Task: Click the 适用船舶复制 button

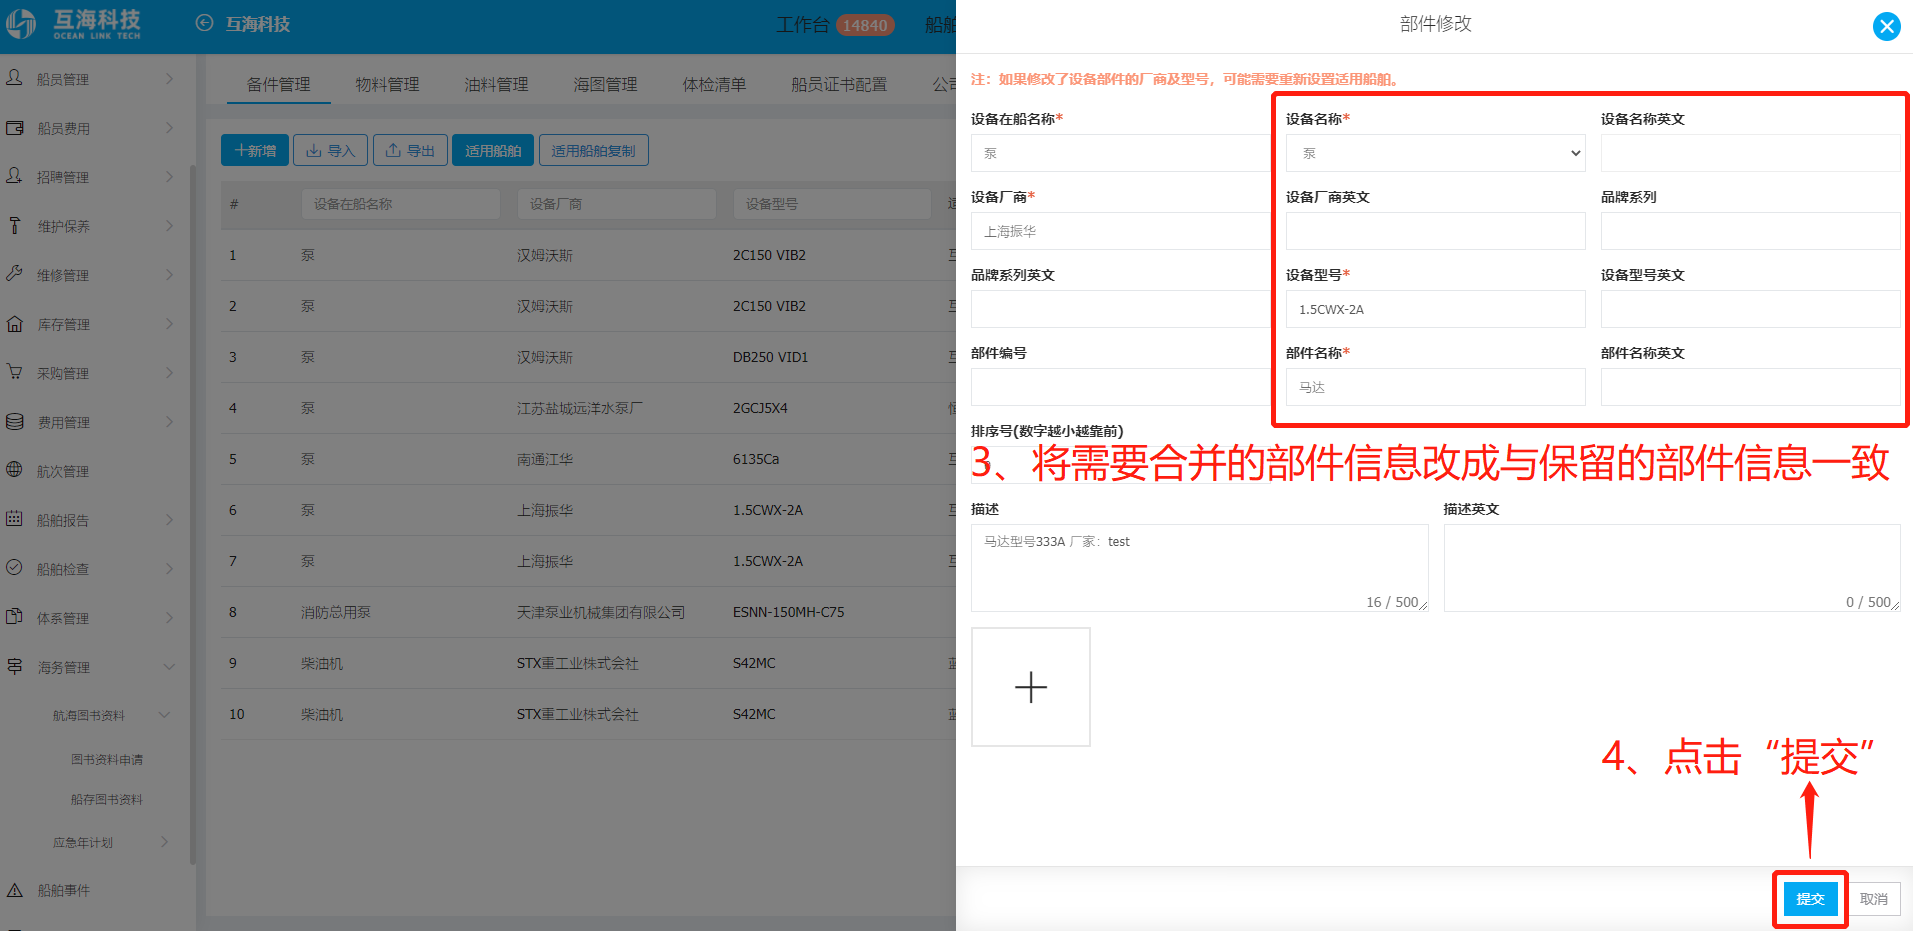Action: tap(594, 150)
